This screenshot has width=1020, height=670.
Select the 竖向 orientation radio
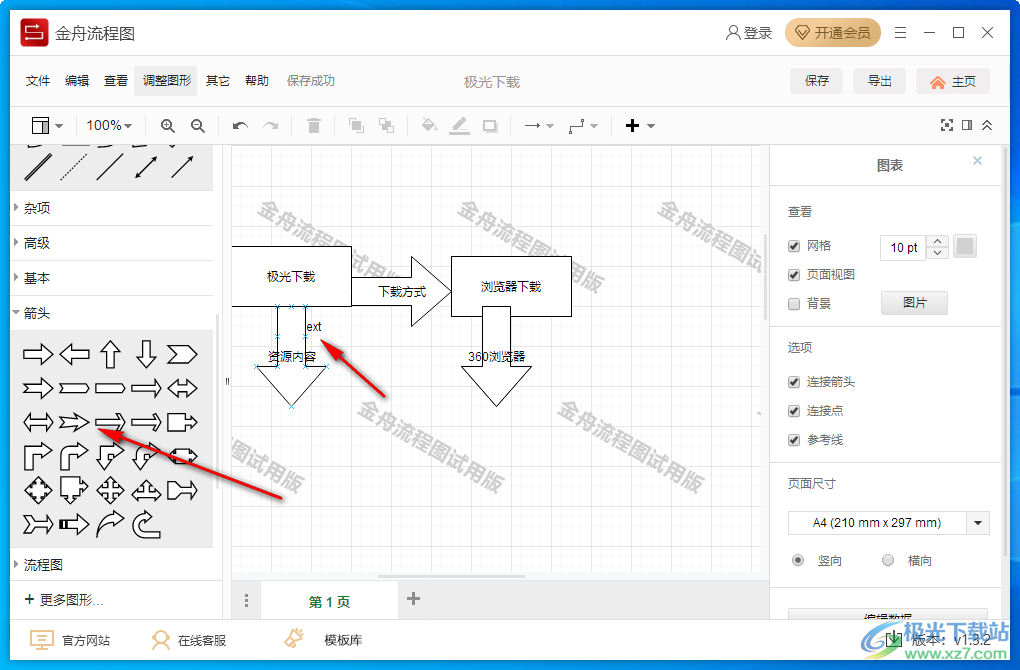(798, 560)
